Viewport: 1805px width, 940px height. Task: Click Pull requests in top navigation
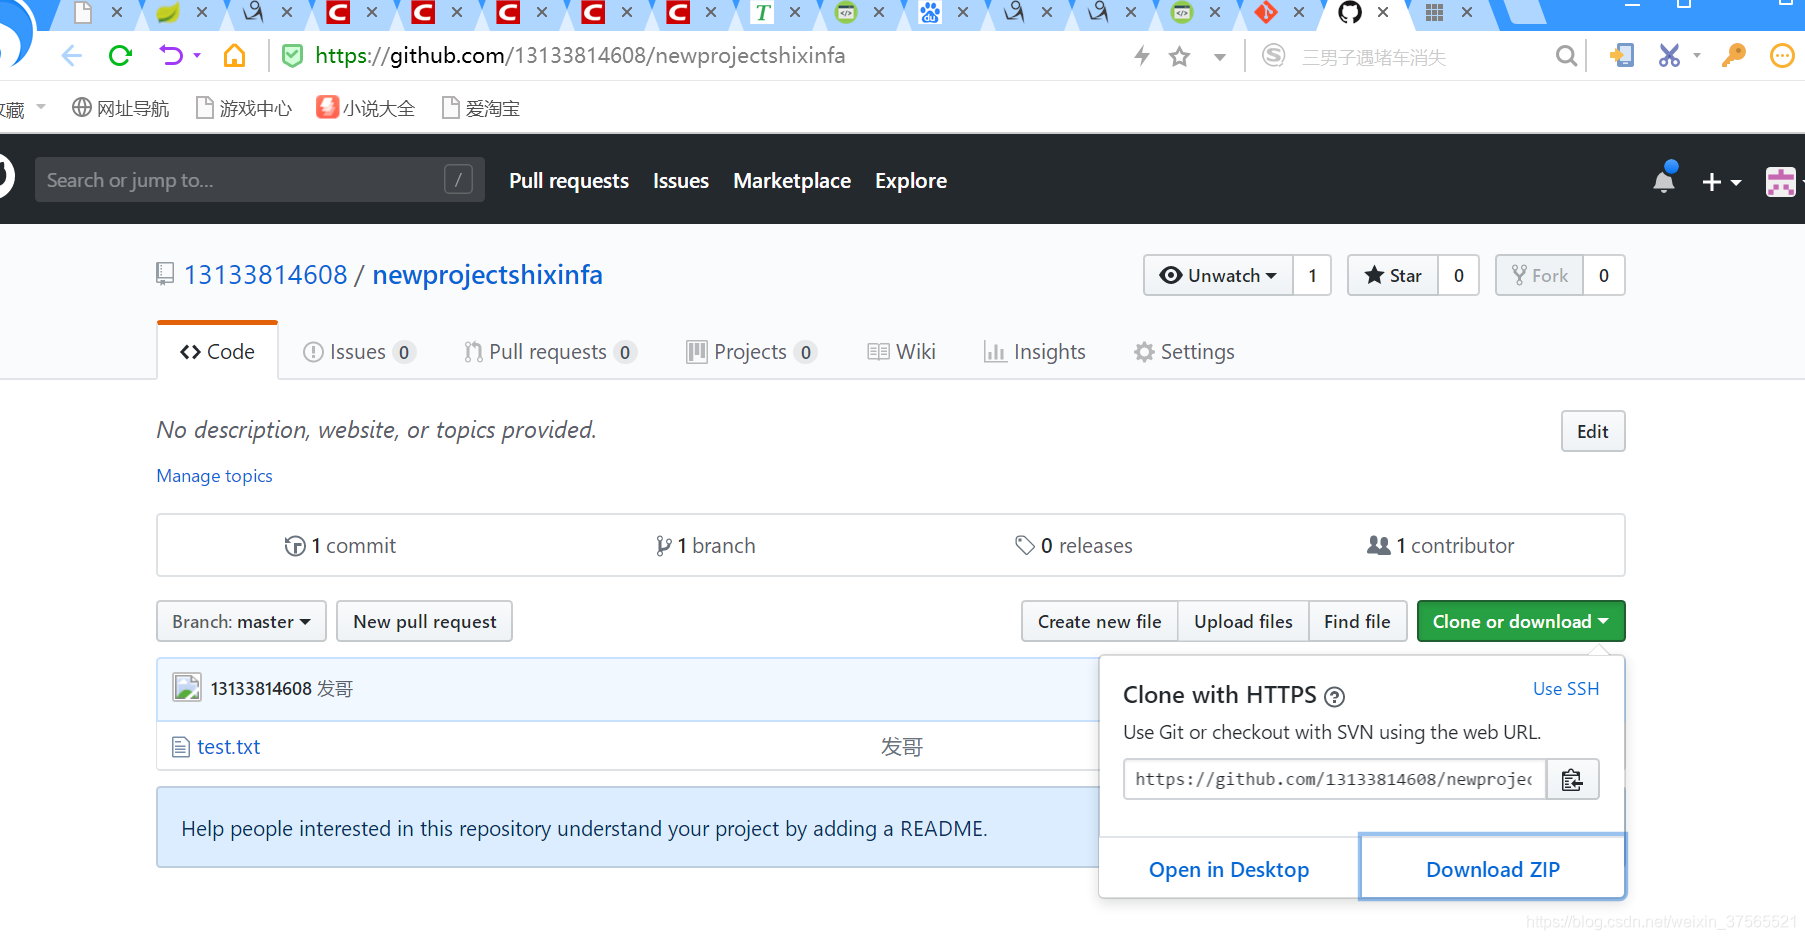coord(569,181)
